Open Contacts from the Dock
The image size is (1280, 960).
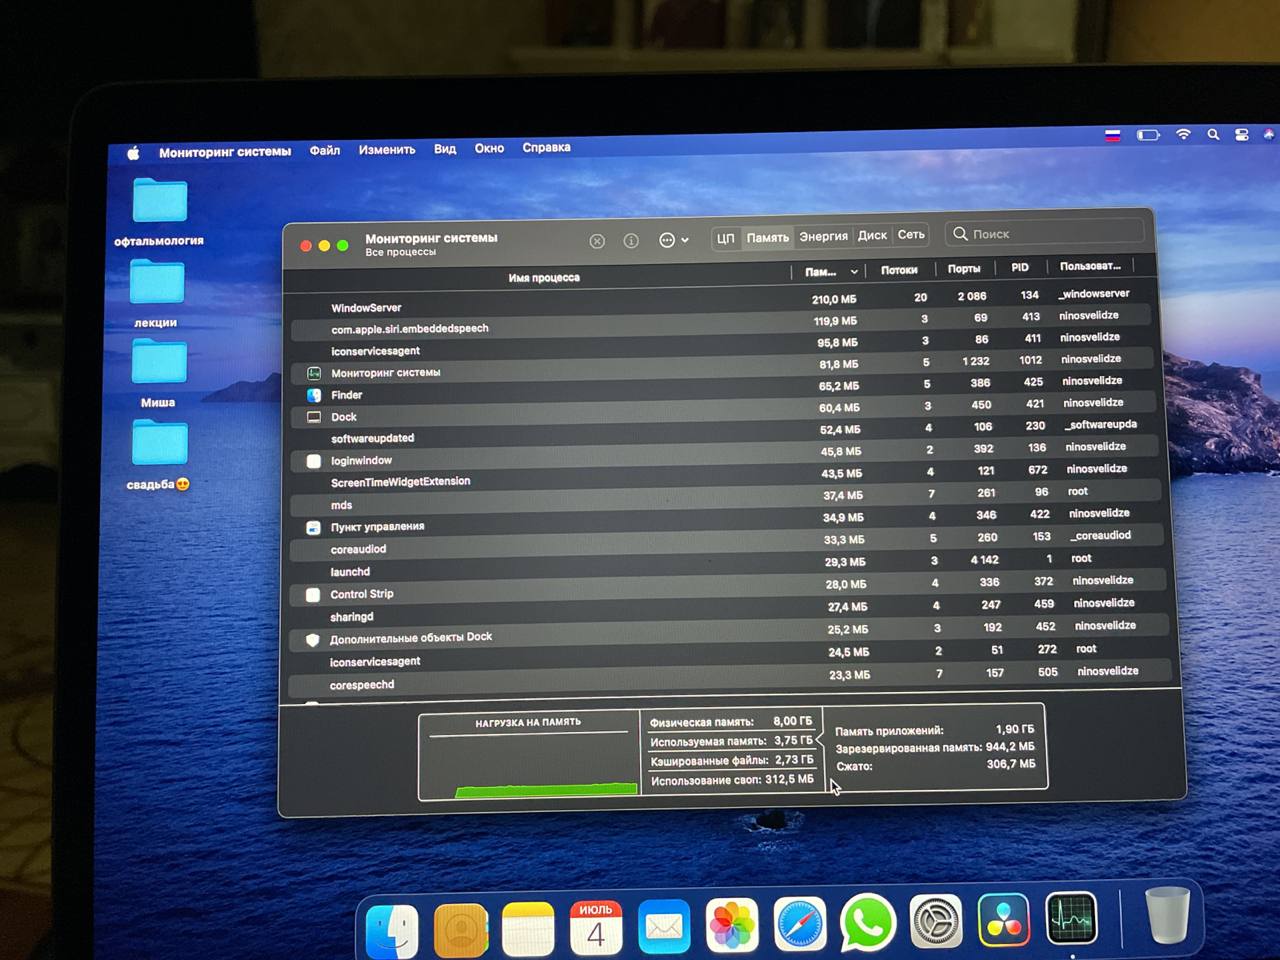461,931
